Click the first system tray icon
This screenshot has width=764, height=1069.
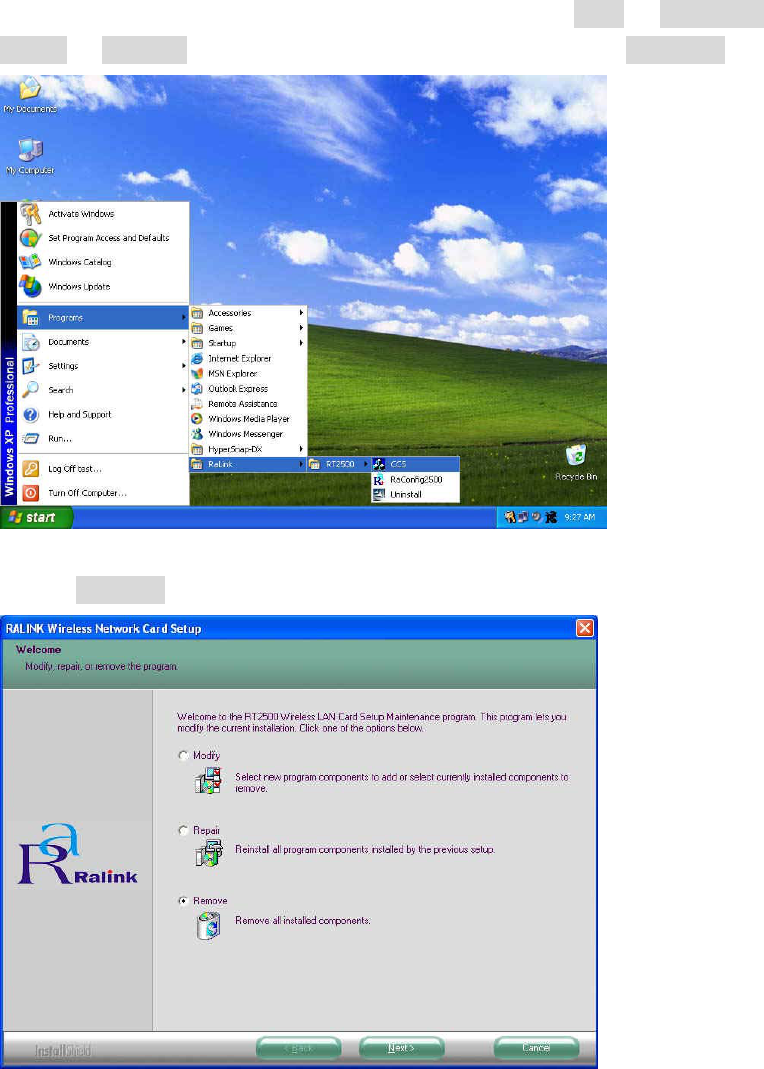[509, 517]
